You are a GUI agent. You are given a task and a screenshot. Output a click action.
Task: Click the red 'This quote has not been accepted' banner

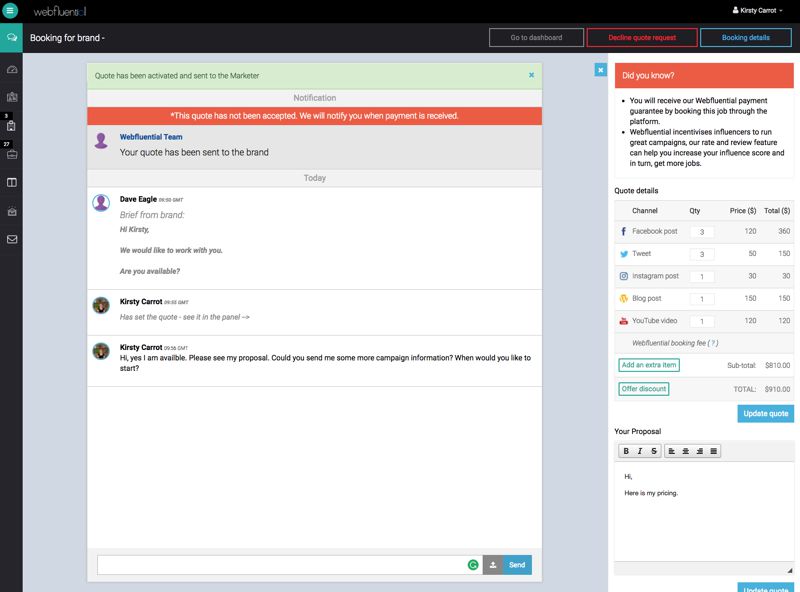[314, 116]
